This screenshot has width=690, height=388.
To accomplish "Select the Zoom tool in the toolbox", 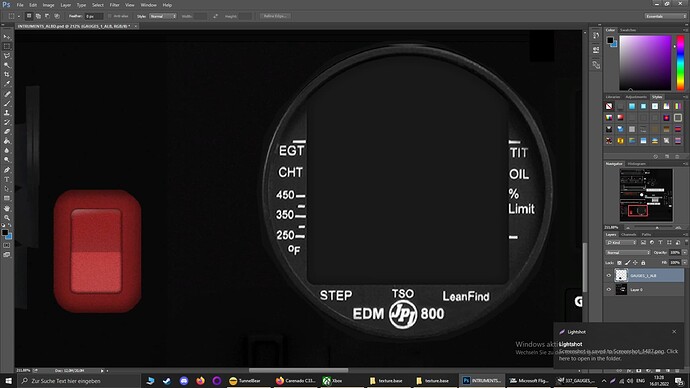I will point(7,217).
